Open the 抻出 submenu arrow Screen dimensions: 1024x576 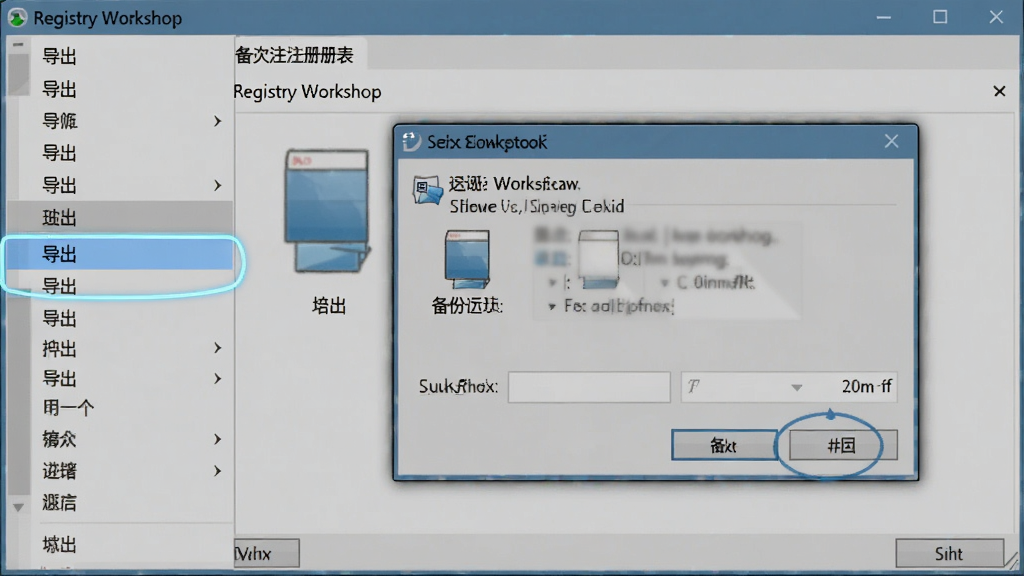[x=217, y=348]
